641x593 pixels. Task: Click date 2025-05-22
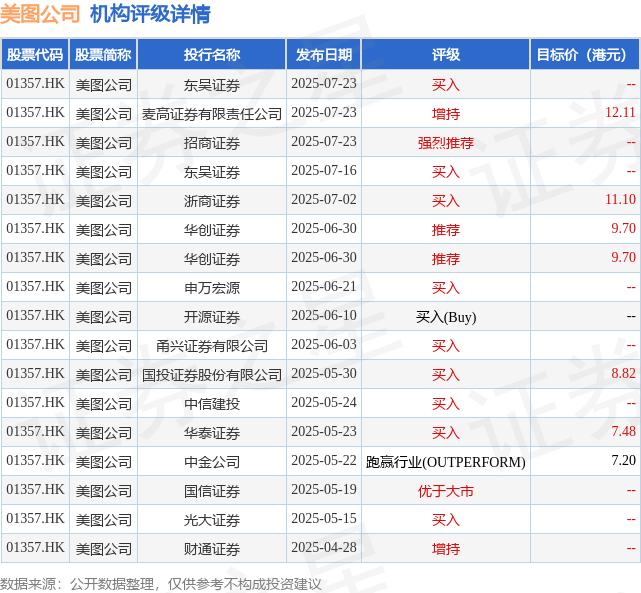(x=324, y=461)
